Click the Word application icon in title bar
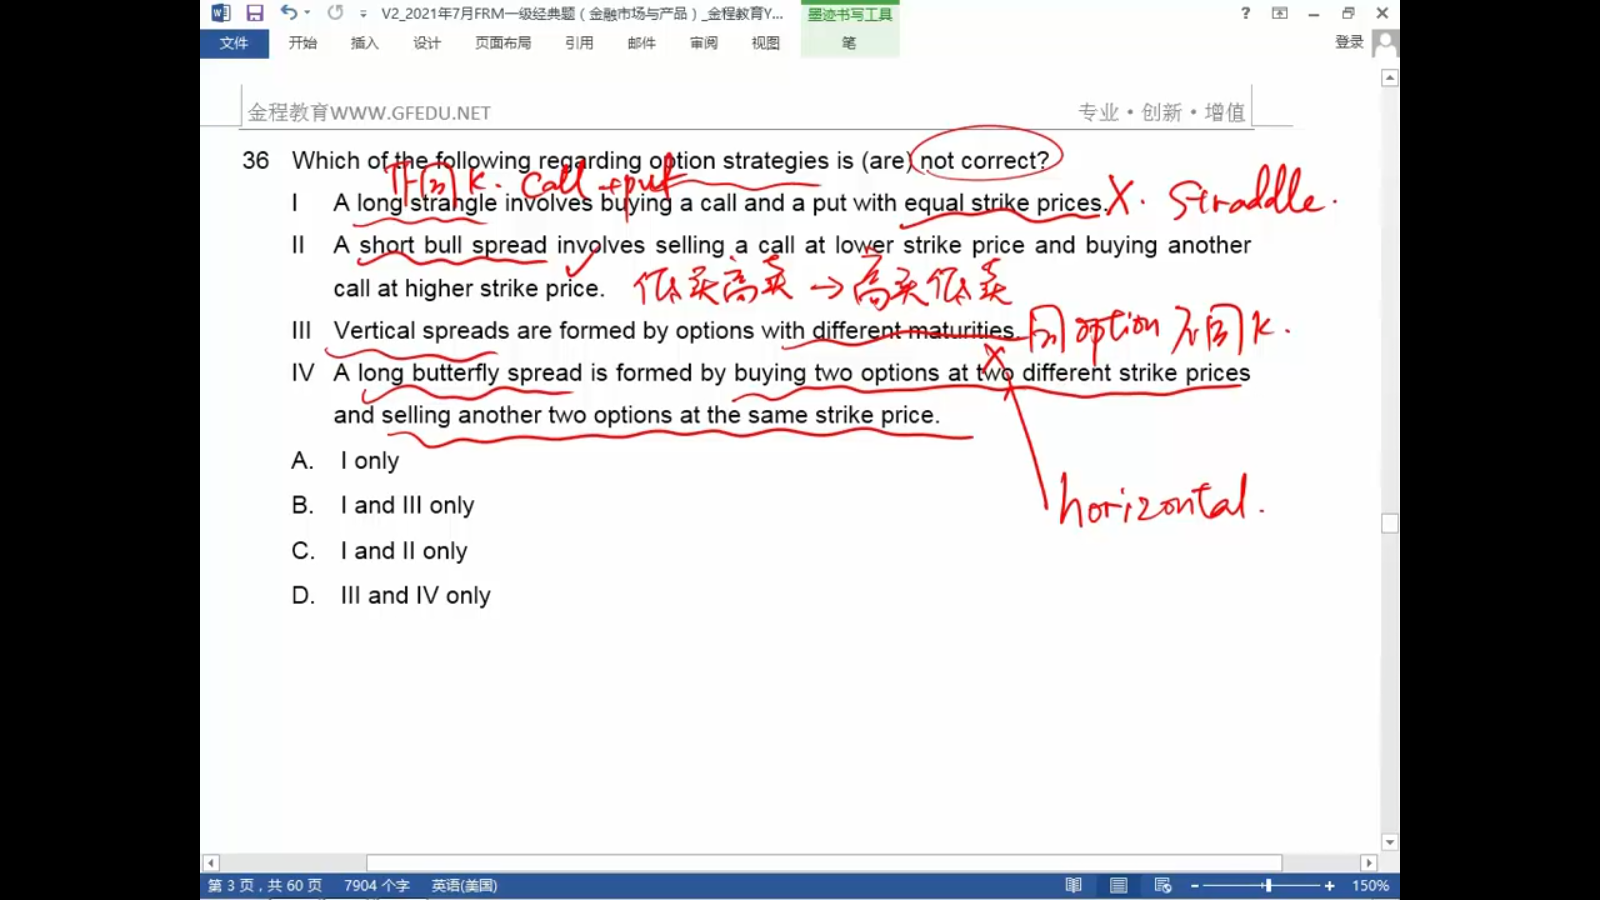 pyautogui.click(x=221, y=13)
